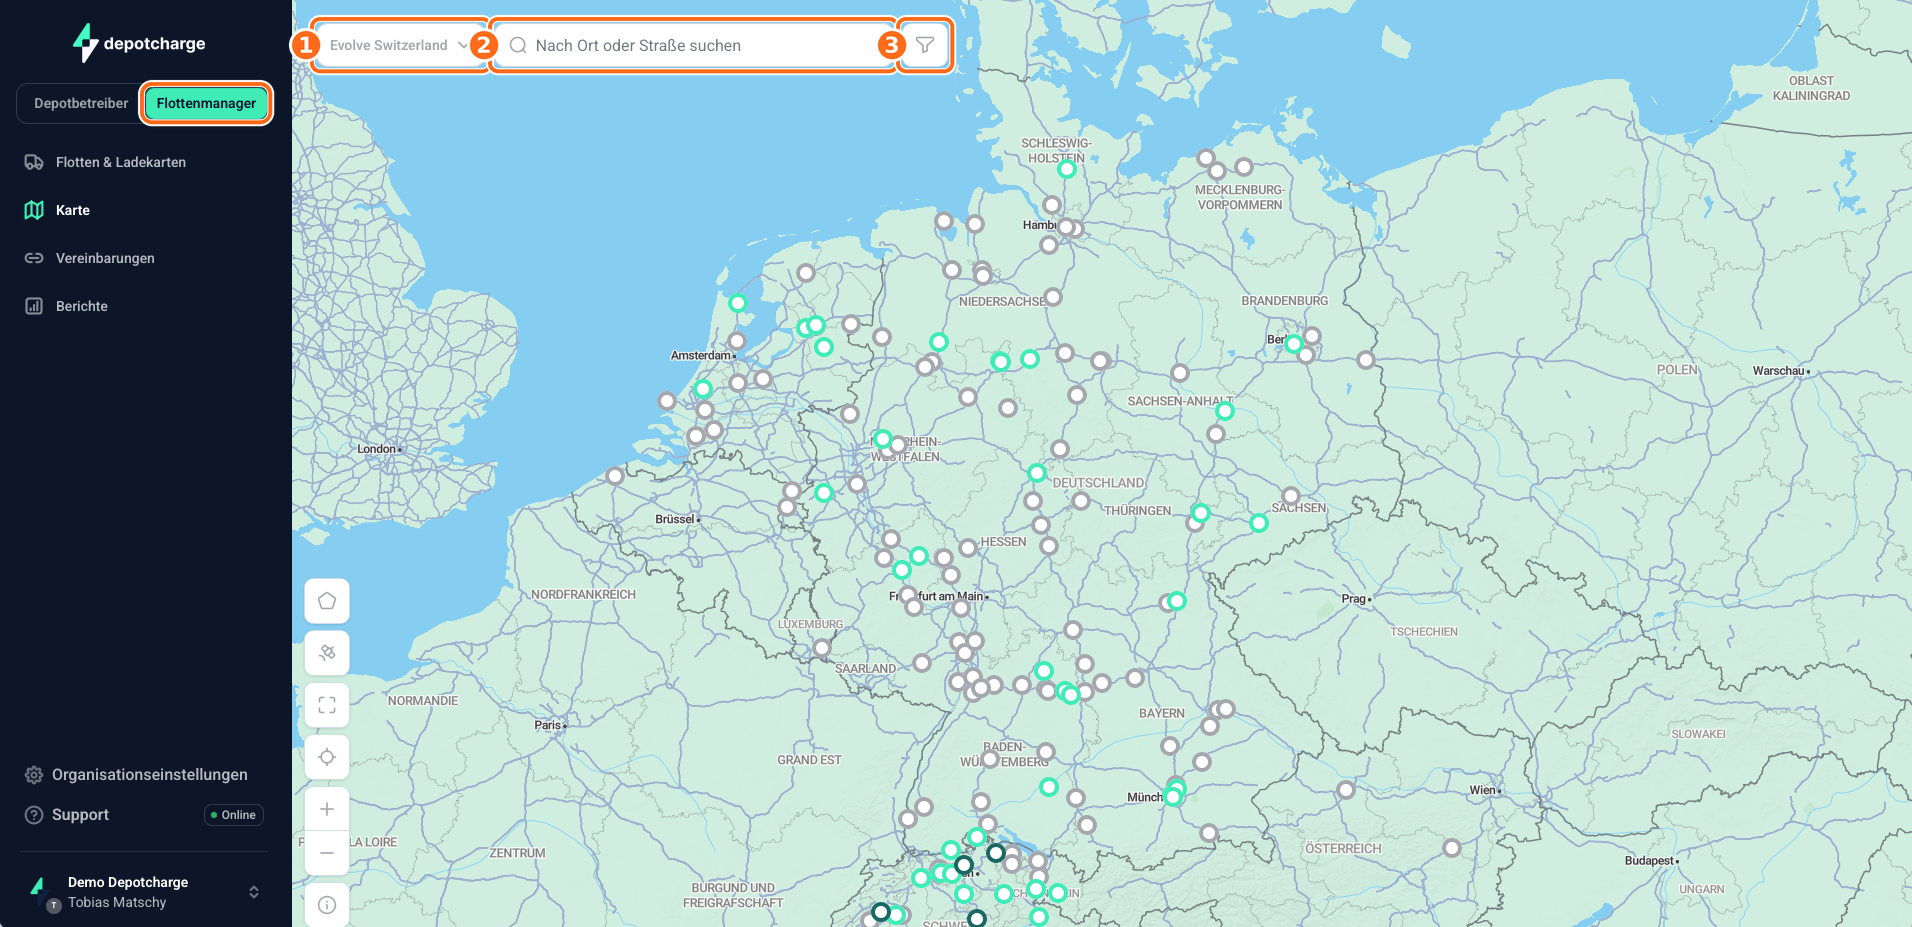This screenshot has height=927, width=1912.
Task: Focus the Nach Ort oder Straße suchen field
Action: coord(694,45)
